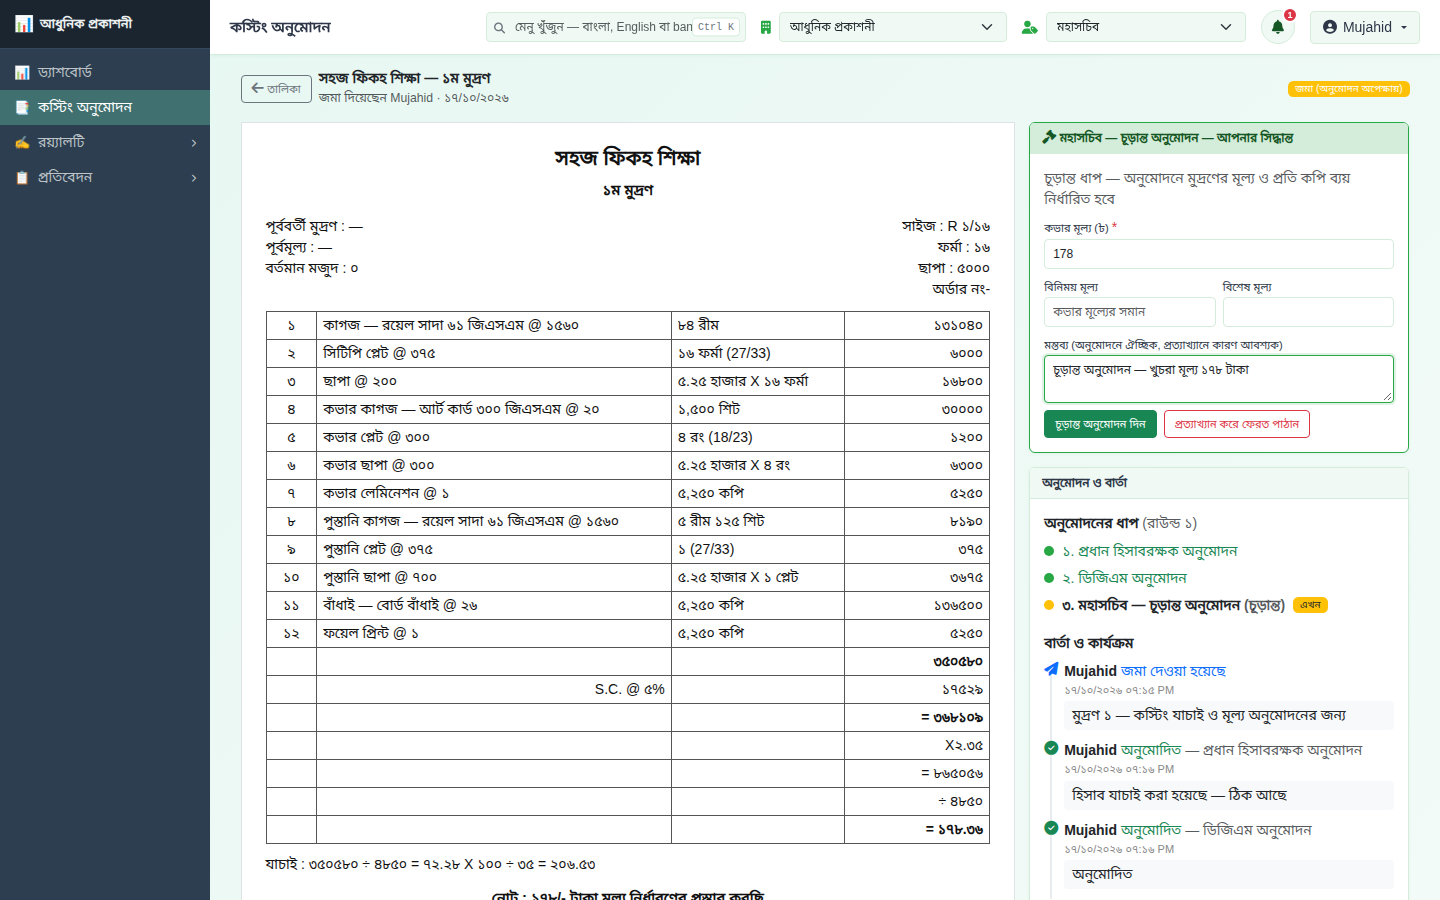The image size is (1440, 900).
Task: Click the gavel icon in final approval header
Action: click(x=1049, y=138)
